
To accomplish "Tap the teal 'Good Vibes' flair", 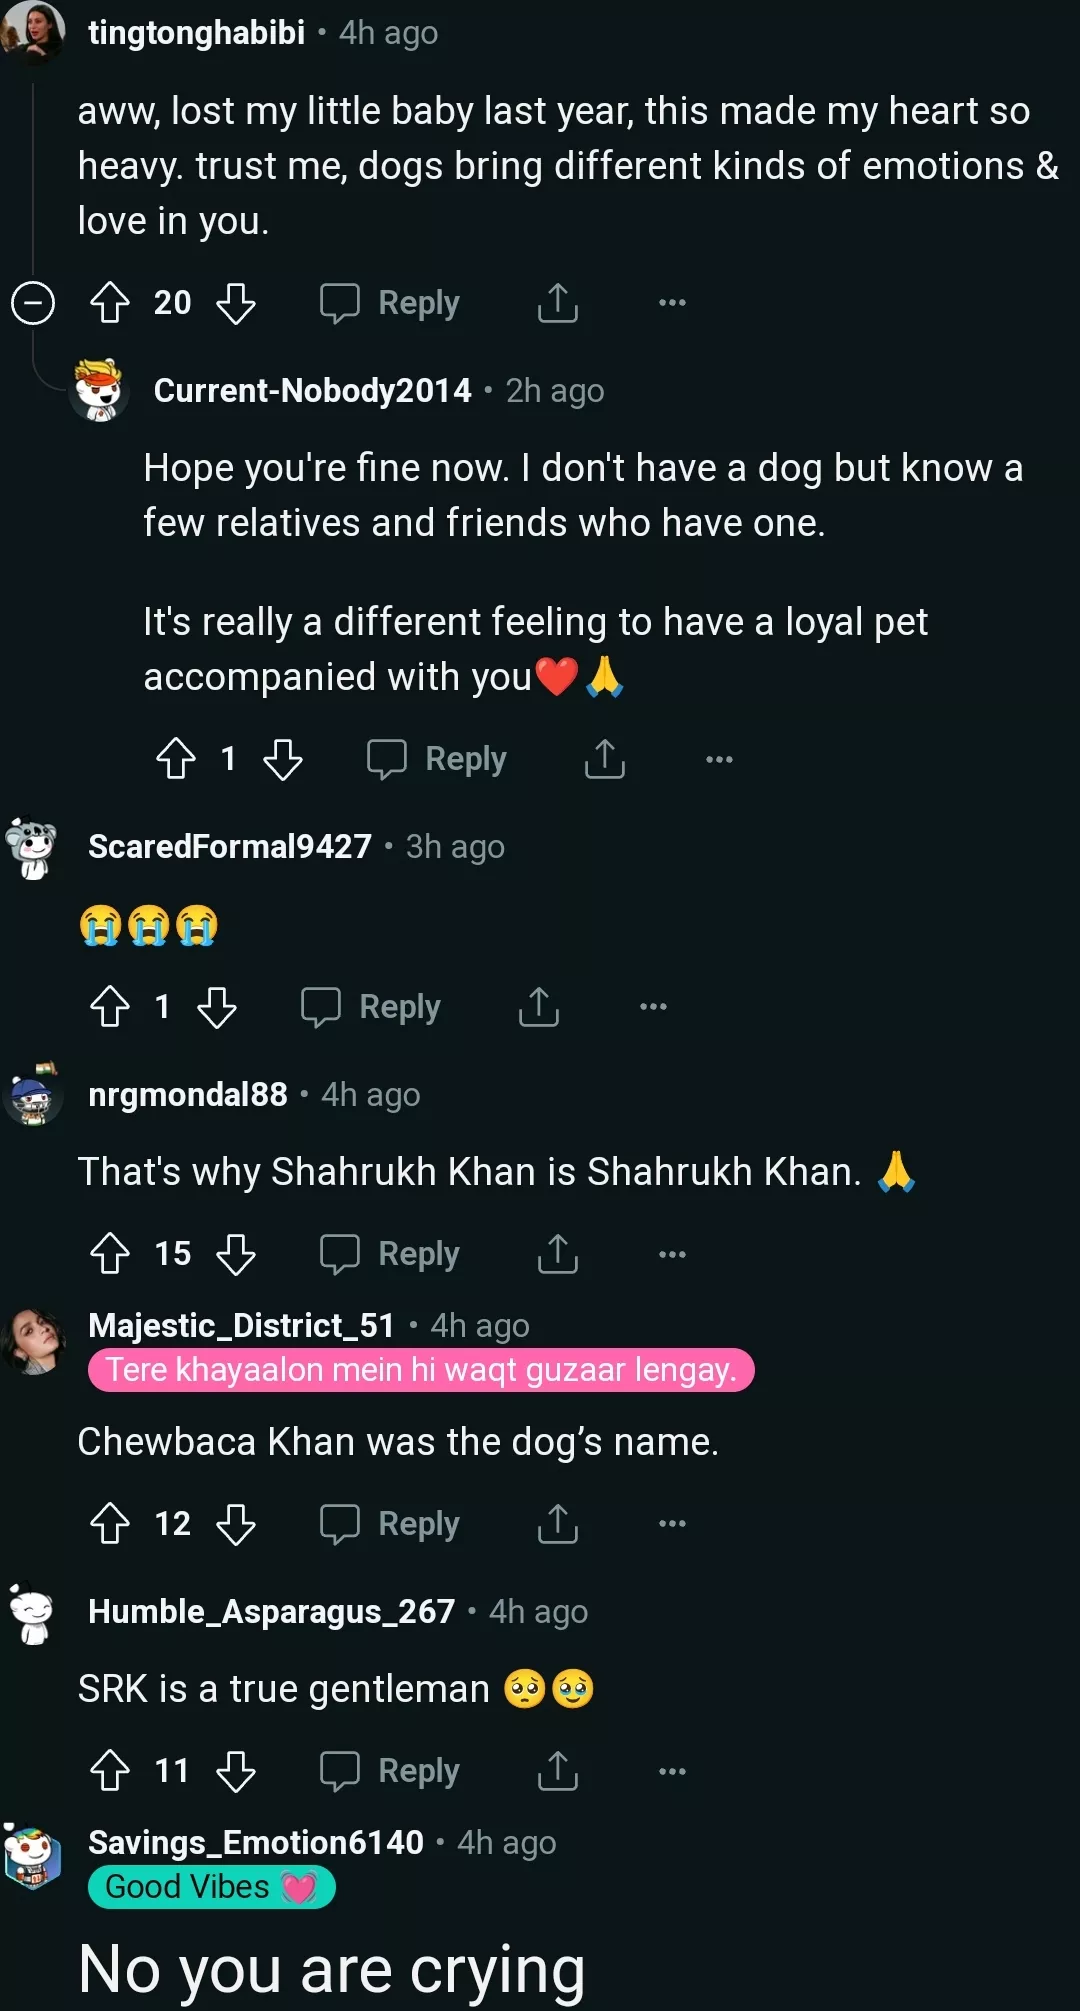I will click(211, 1887).
